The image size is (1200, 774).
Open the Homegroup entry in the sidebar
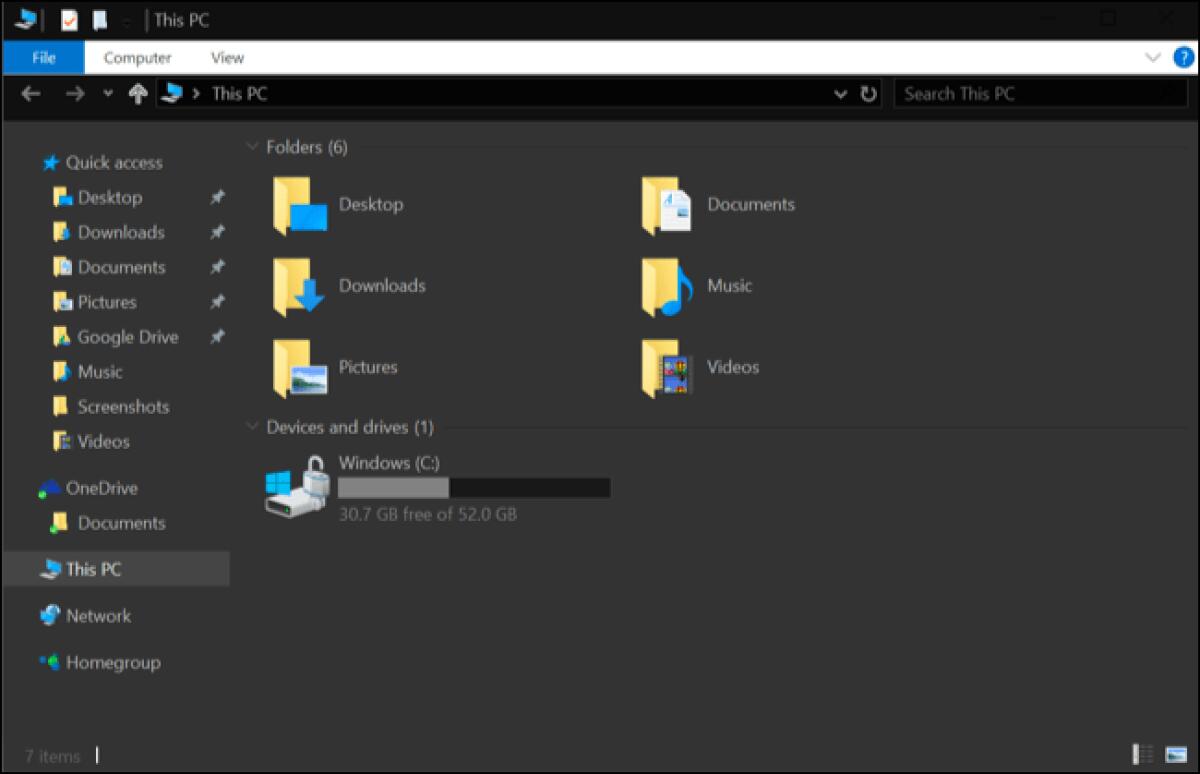click(113, 662)
